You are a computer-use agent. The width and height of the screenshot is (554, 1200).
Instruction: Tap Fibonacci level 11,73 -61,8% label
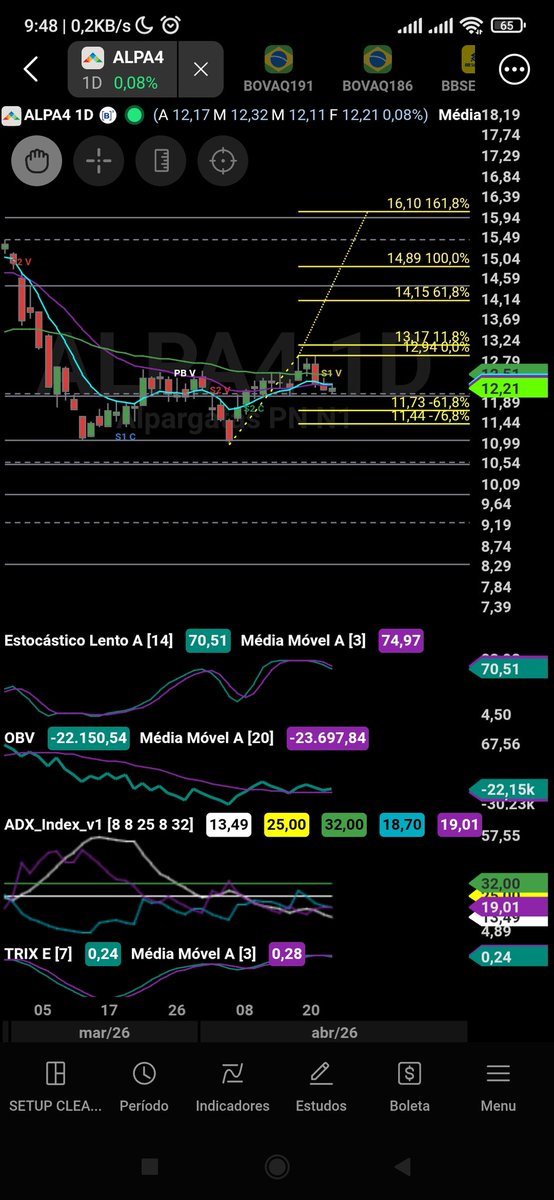tap(430, 401)
